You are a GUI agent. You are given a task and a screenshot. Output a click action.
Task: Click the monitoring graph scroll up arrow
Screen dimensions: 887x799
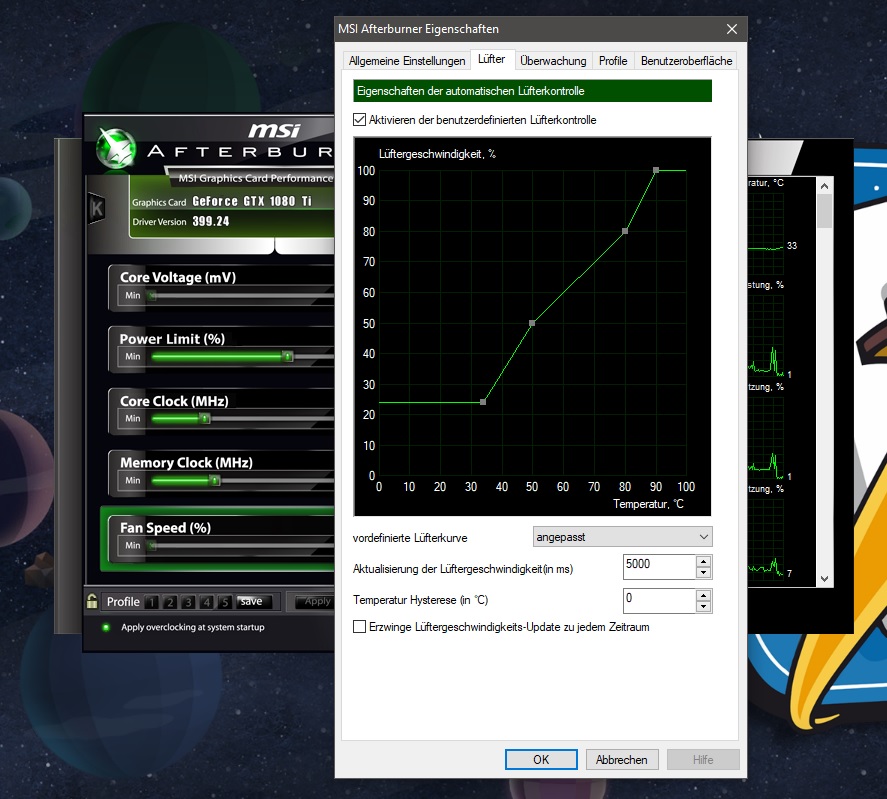pos(824,186)
